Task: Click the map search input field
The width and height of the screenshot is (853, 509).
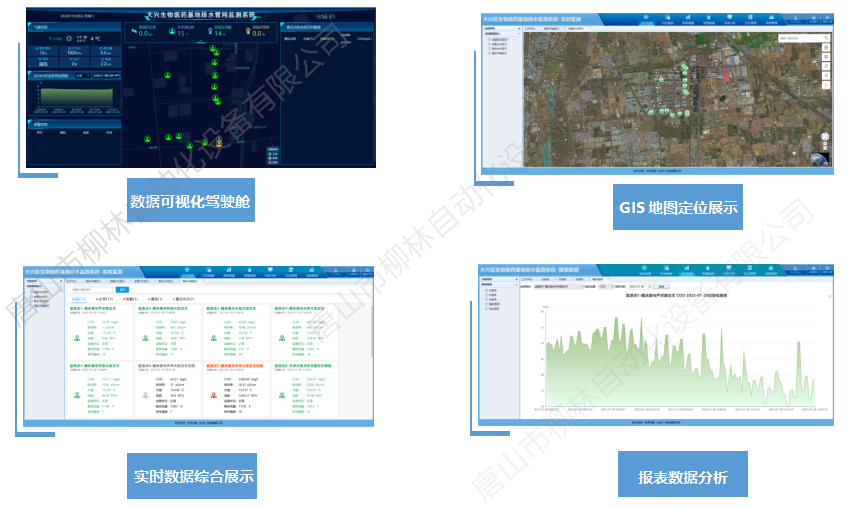Action: 798,39
